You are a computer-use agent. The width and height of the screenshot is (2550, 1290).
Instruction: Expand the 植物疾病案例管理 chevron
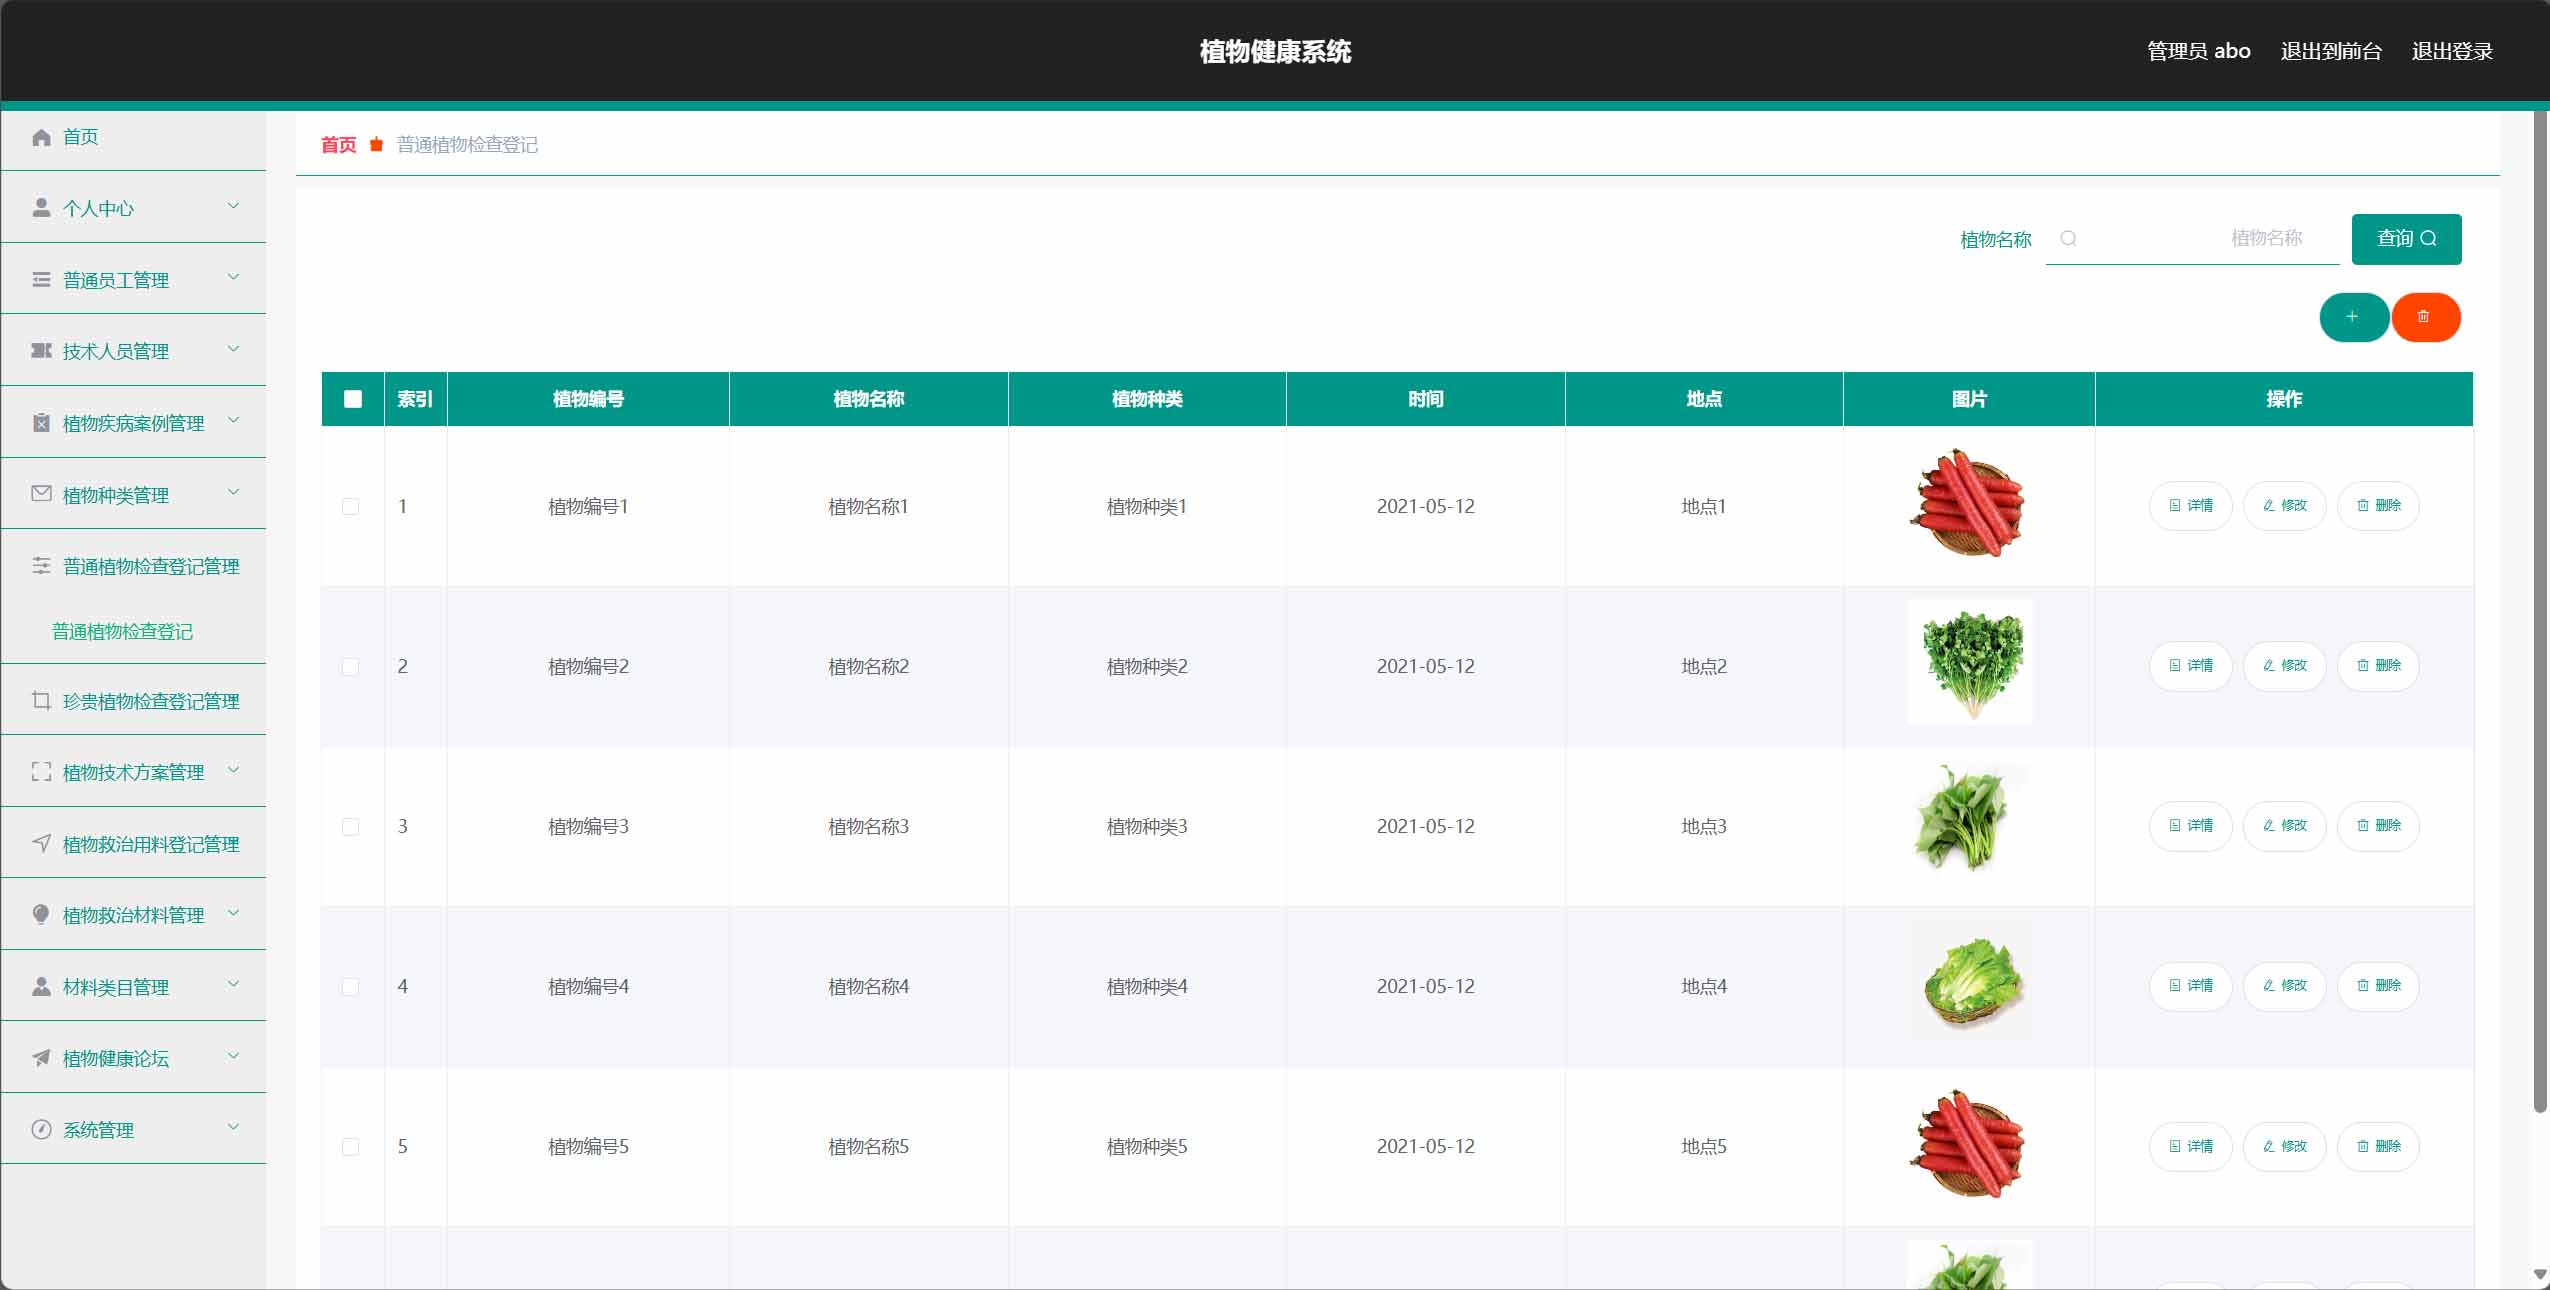pyautogui.click(x=233, y=420)
